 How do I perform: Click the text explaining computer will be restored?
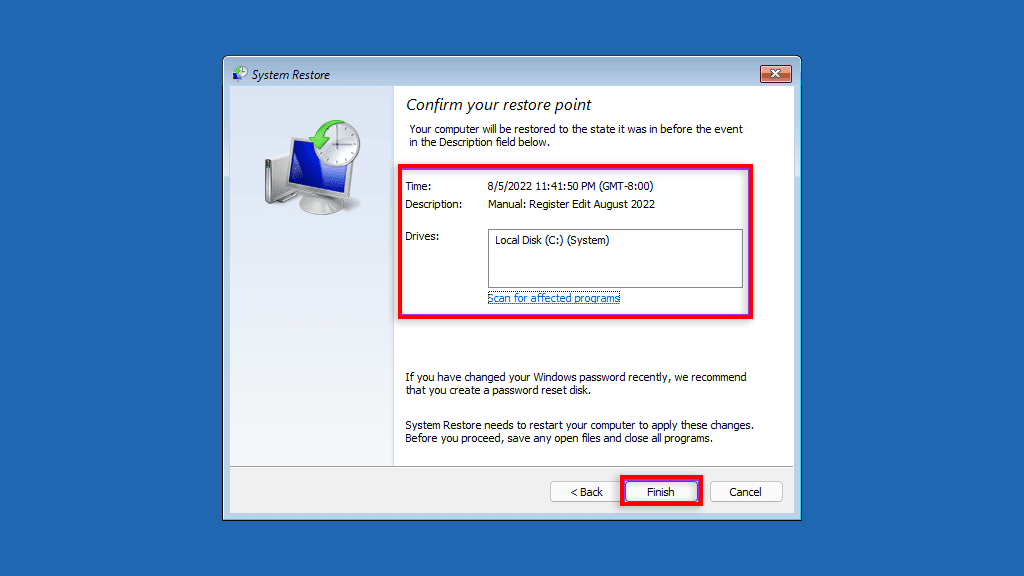pos(575,135)
